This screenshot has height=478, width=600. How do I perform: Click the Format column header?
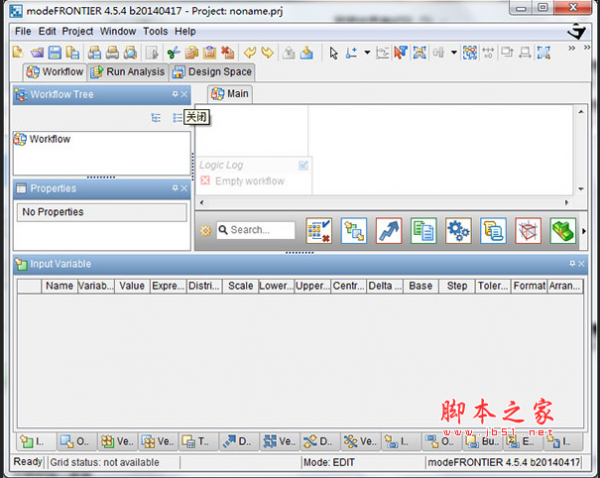click(x=529, y=286)
